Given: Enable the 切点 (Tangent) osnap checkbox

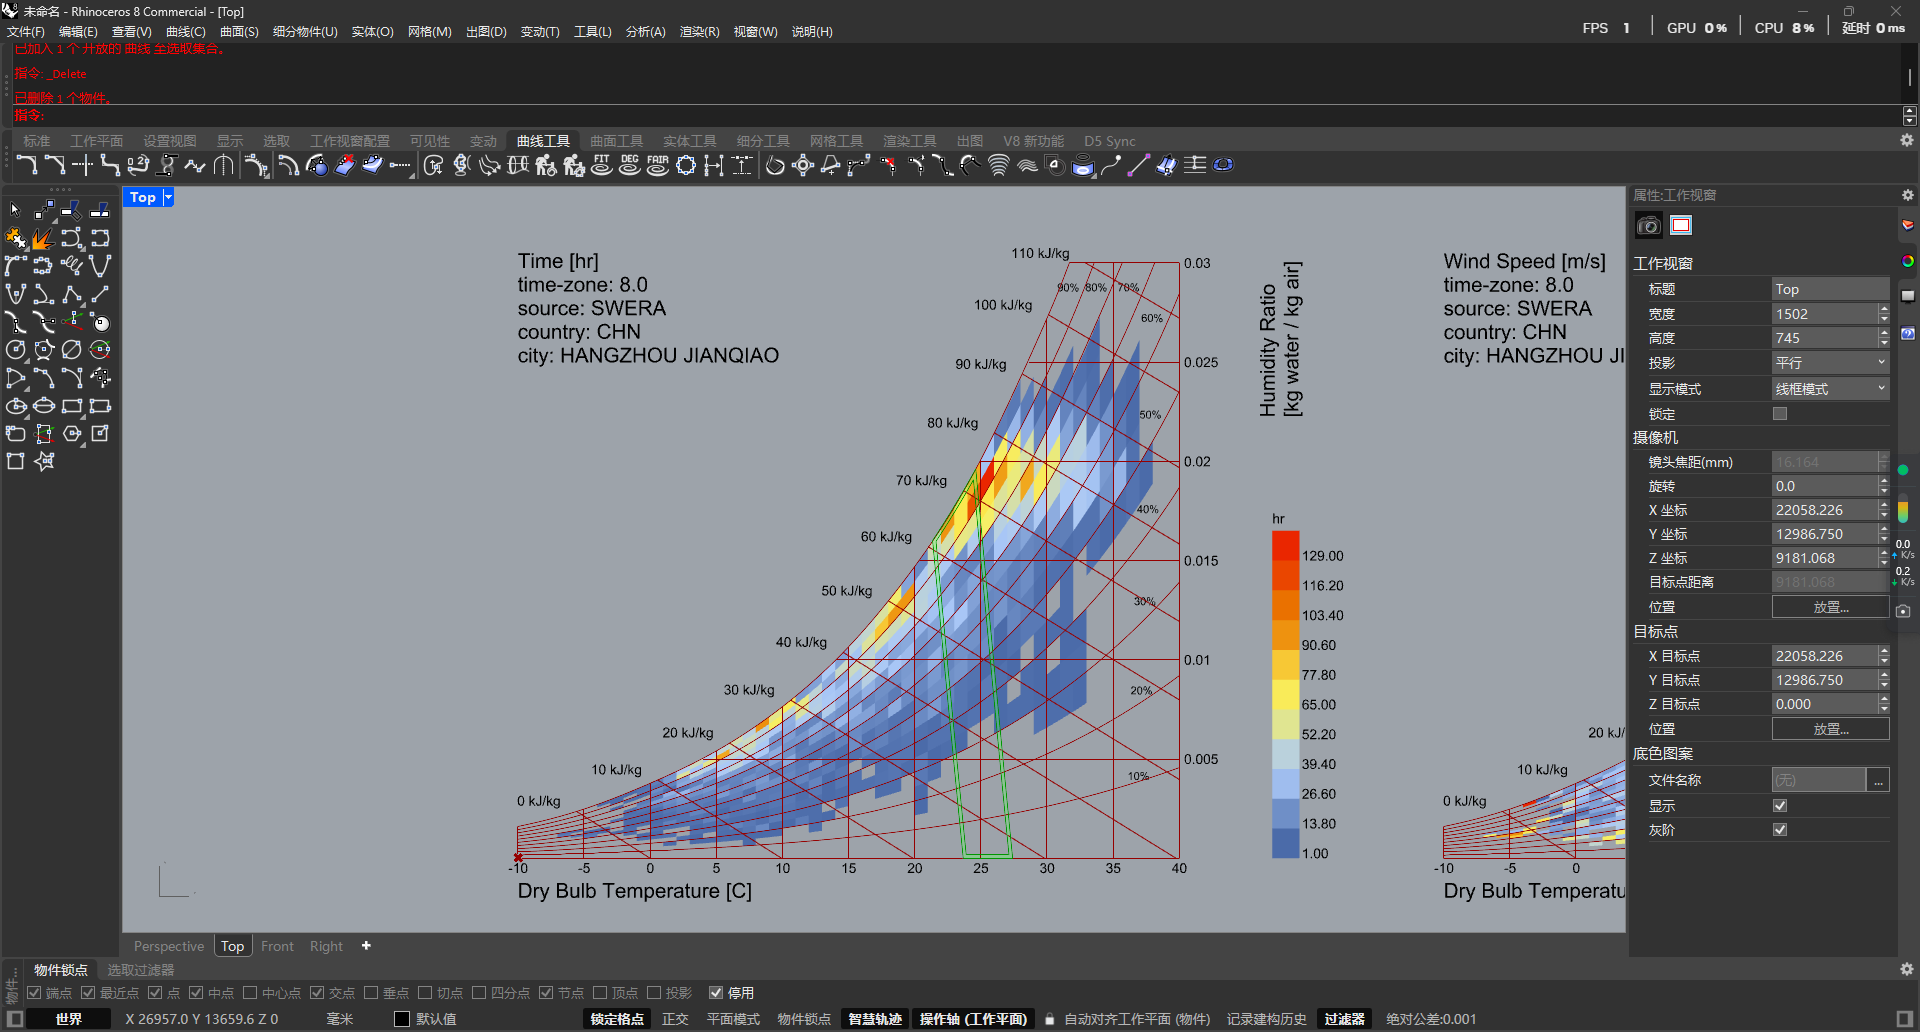Looking at the screenshot, I should [x=425, y=993].
